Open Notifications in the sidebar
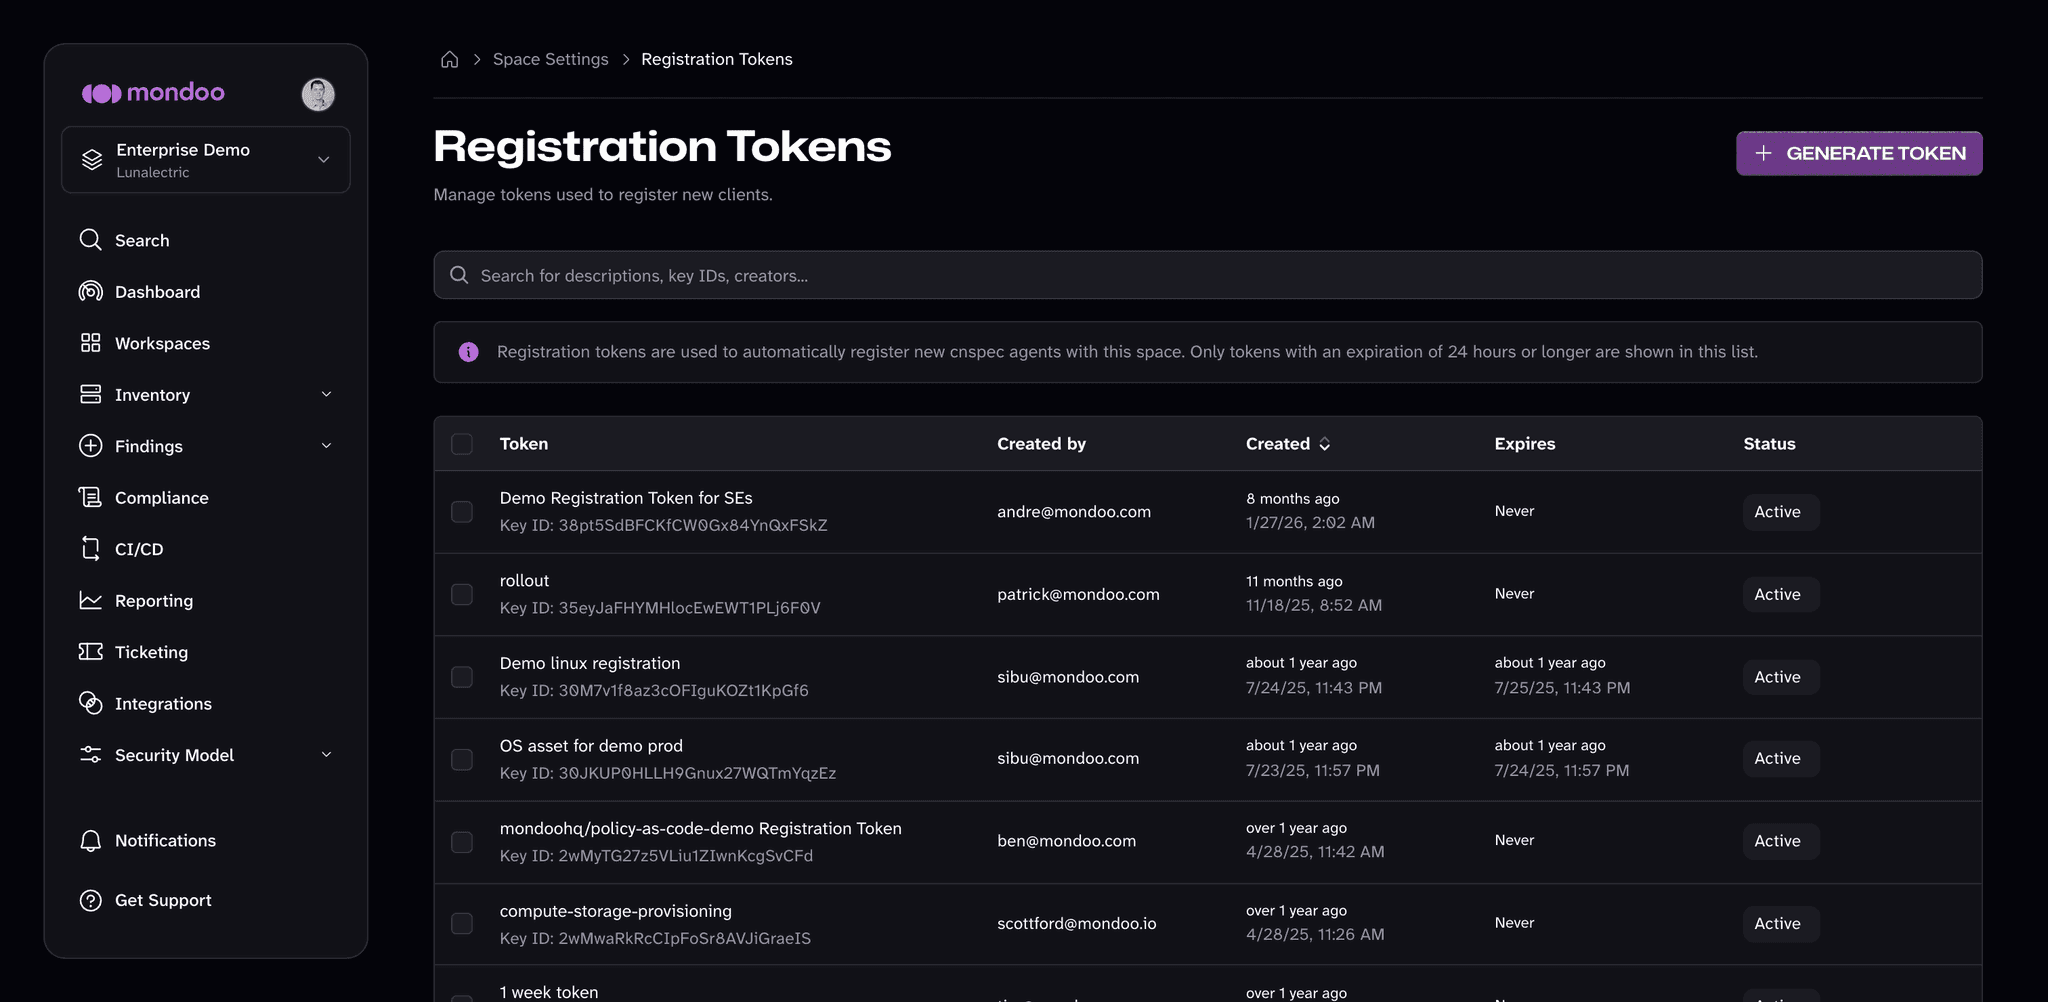2048x1002 pixels. (165, 841)
